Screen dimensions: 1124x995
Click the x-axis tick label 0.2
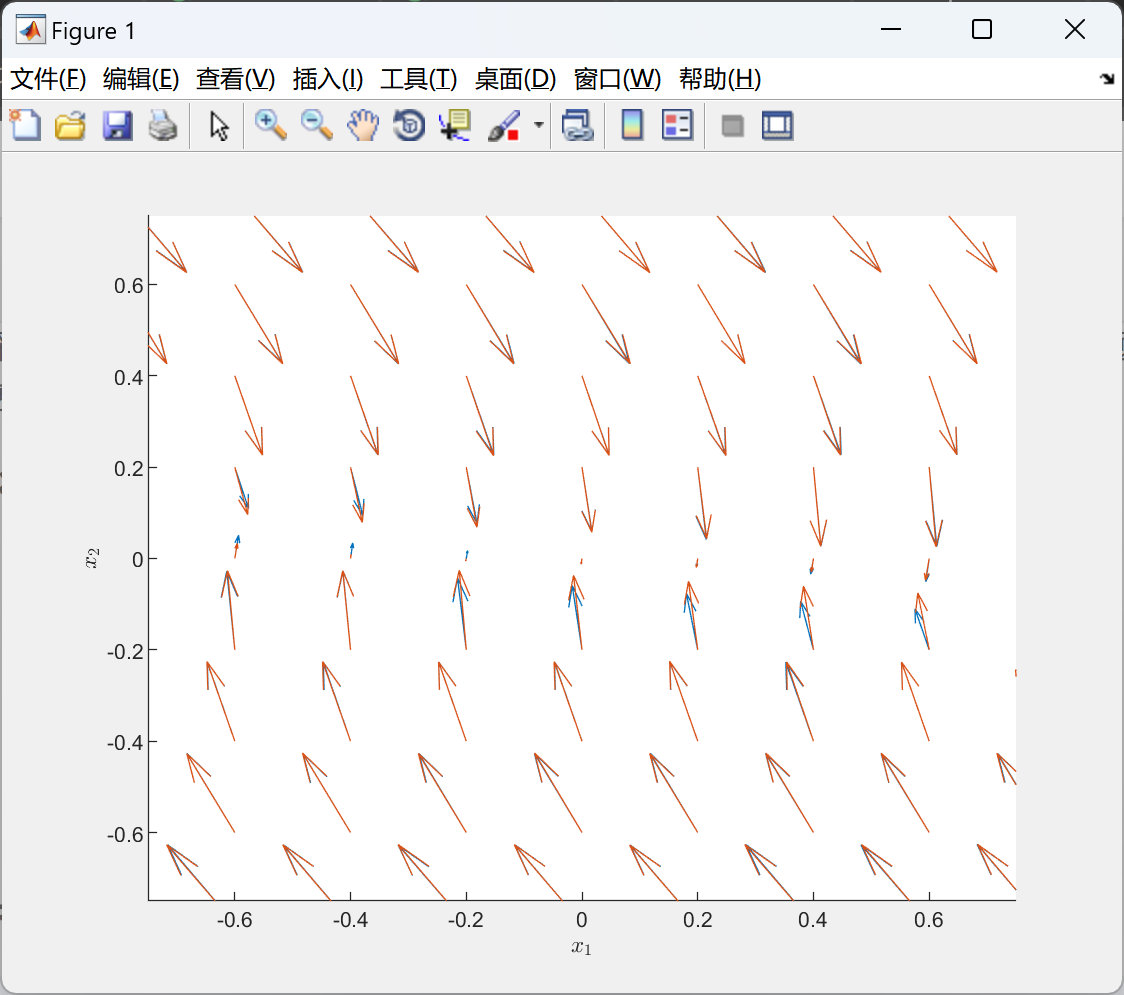[697, 920]
